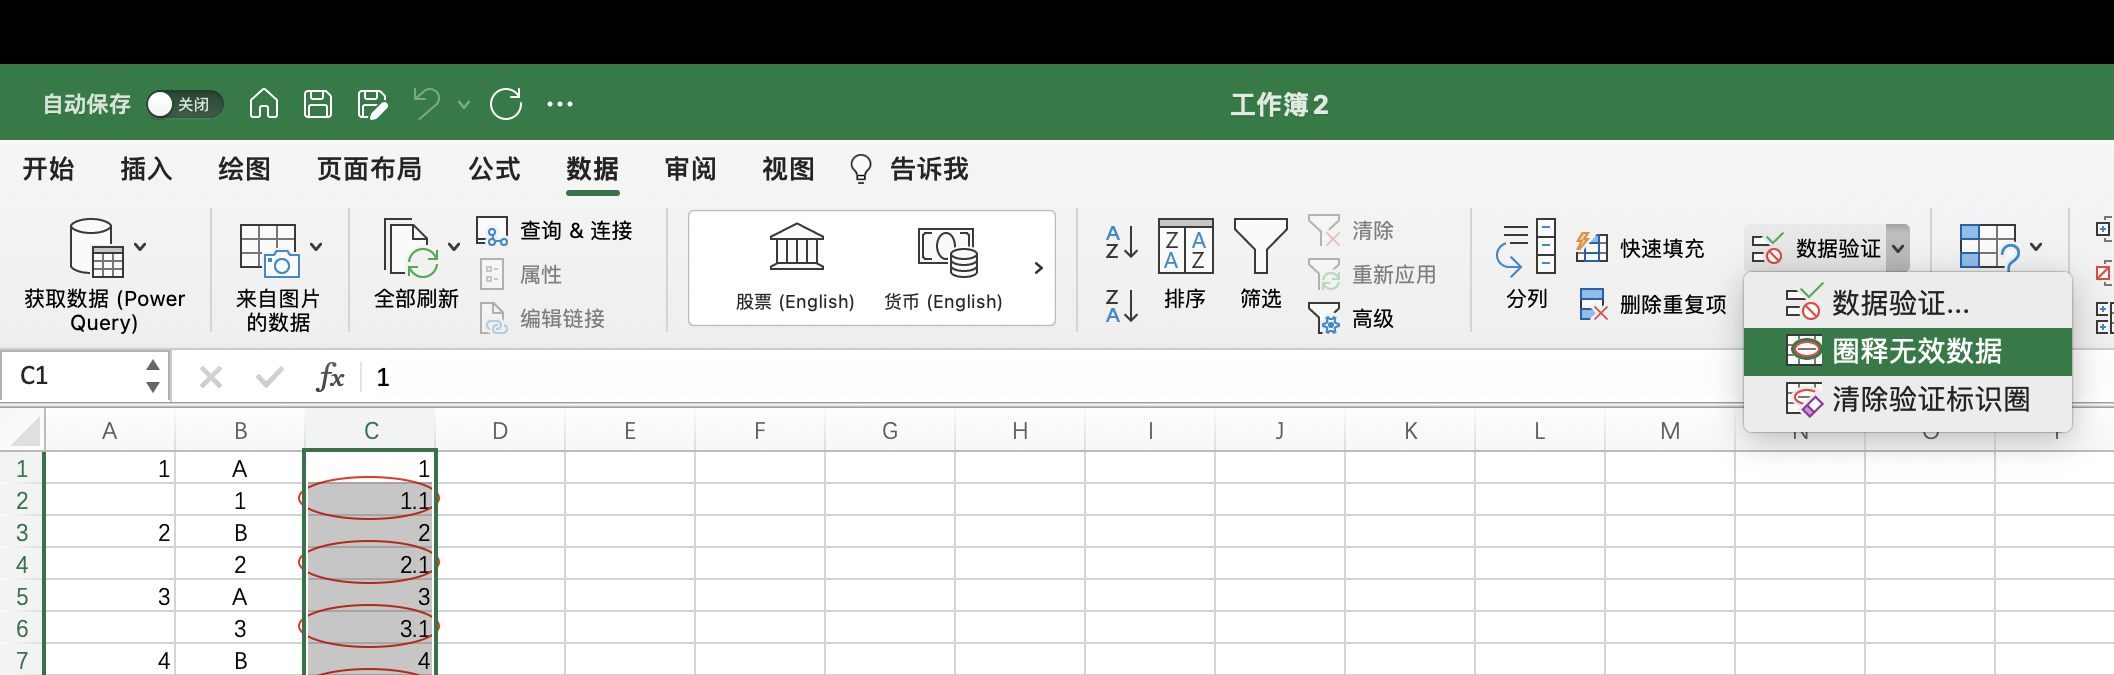Click the 全部刷新 icon
The height and width of the screenshot is (675, 2114).
pos(410,248)
